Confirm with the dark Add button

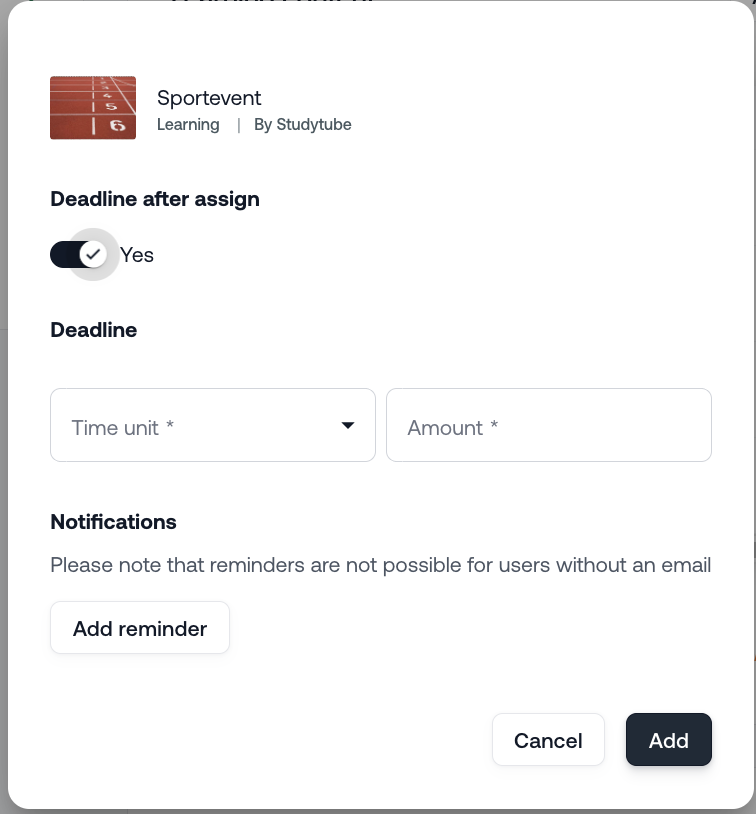click(x=668, y=740)
